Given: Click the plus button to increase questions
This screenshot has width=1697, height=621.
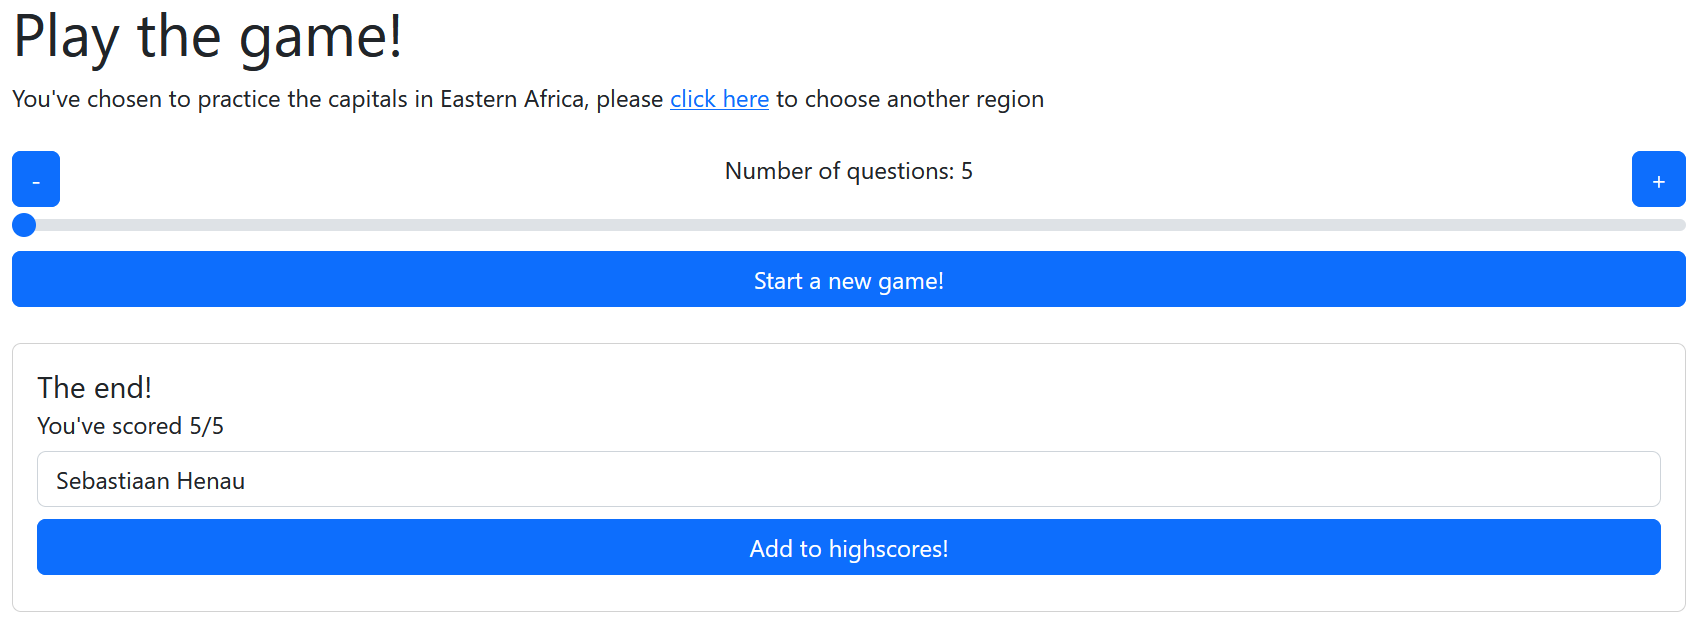Looking at the screenshot, I should tap(1658, 179).
